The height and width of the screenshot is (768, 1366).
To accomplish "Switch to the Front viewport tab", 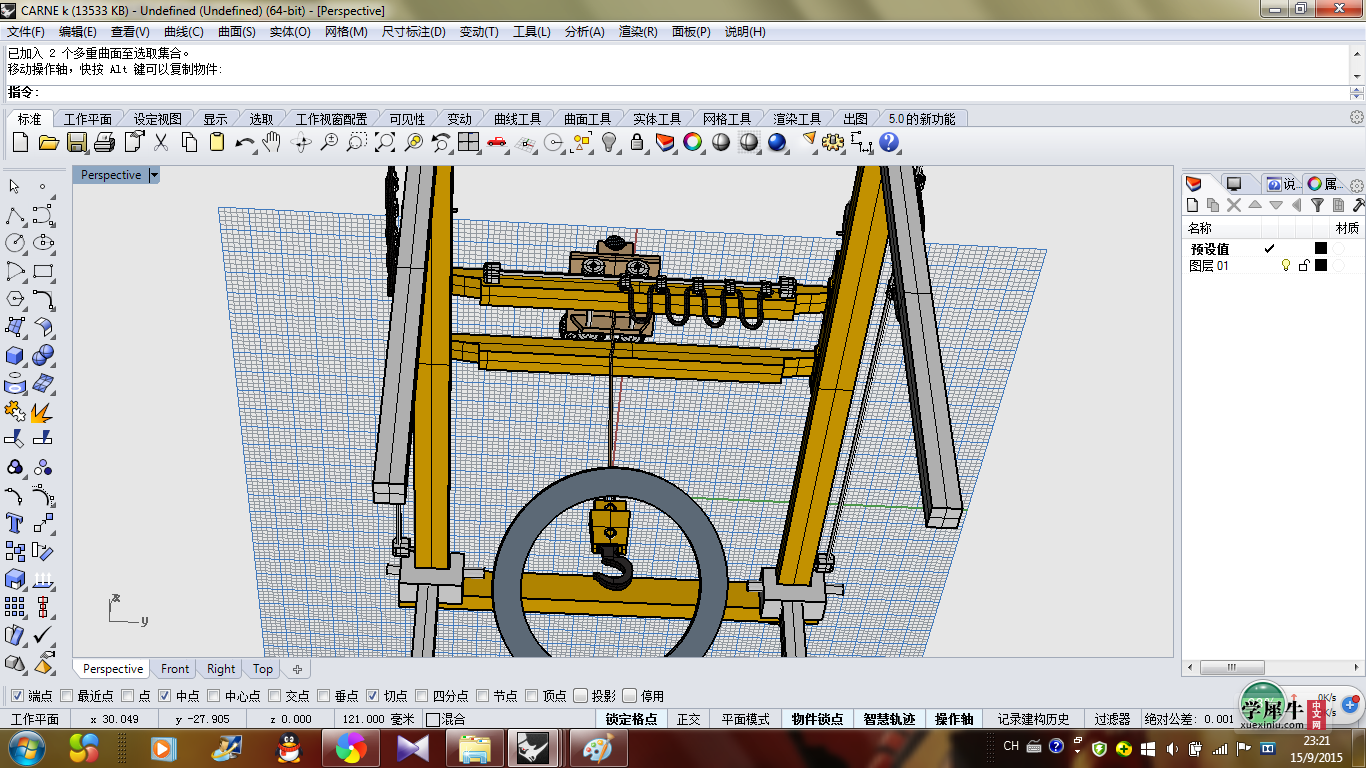I will [x=175, y=669].
